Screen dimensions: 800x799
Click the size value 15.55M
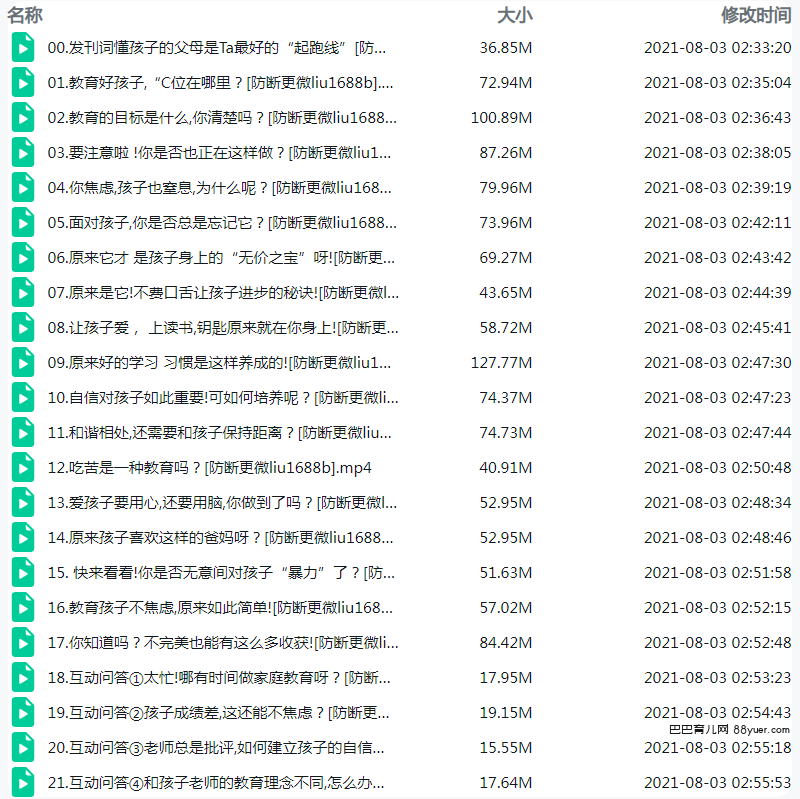click(x=506, y=748)
